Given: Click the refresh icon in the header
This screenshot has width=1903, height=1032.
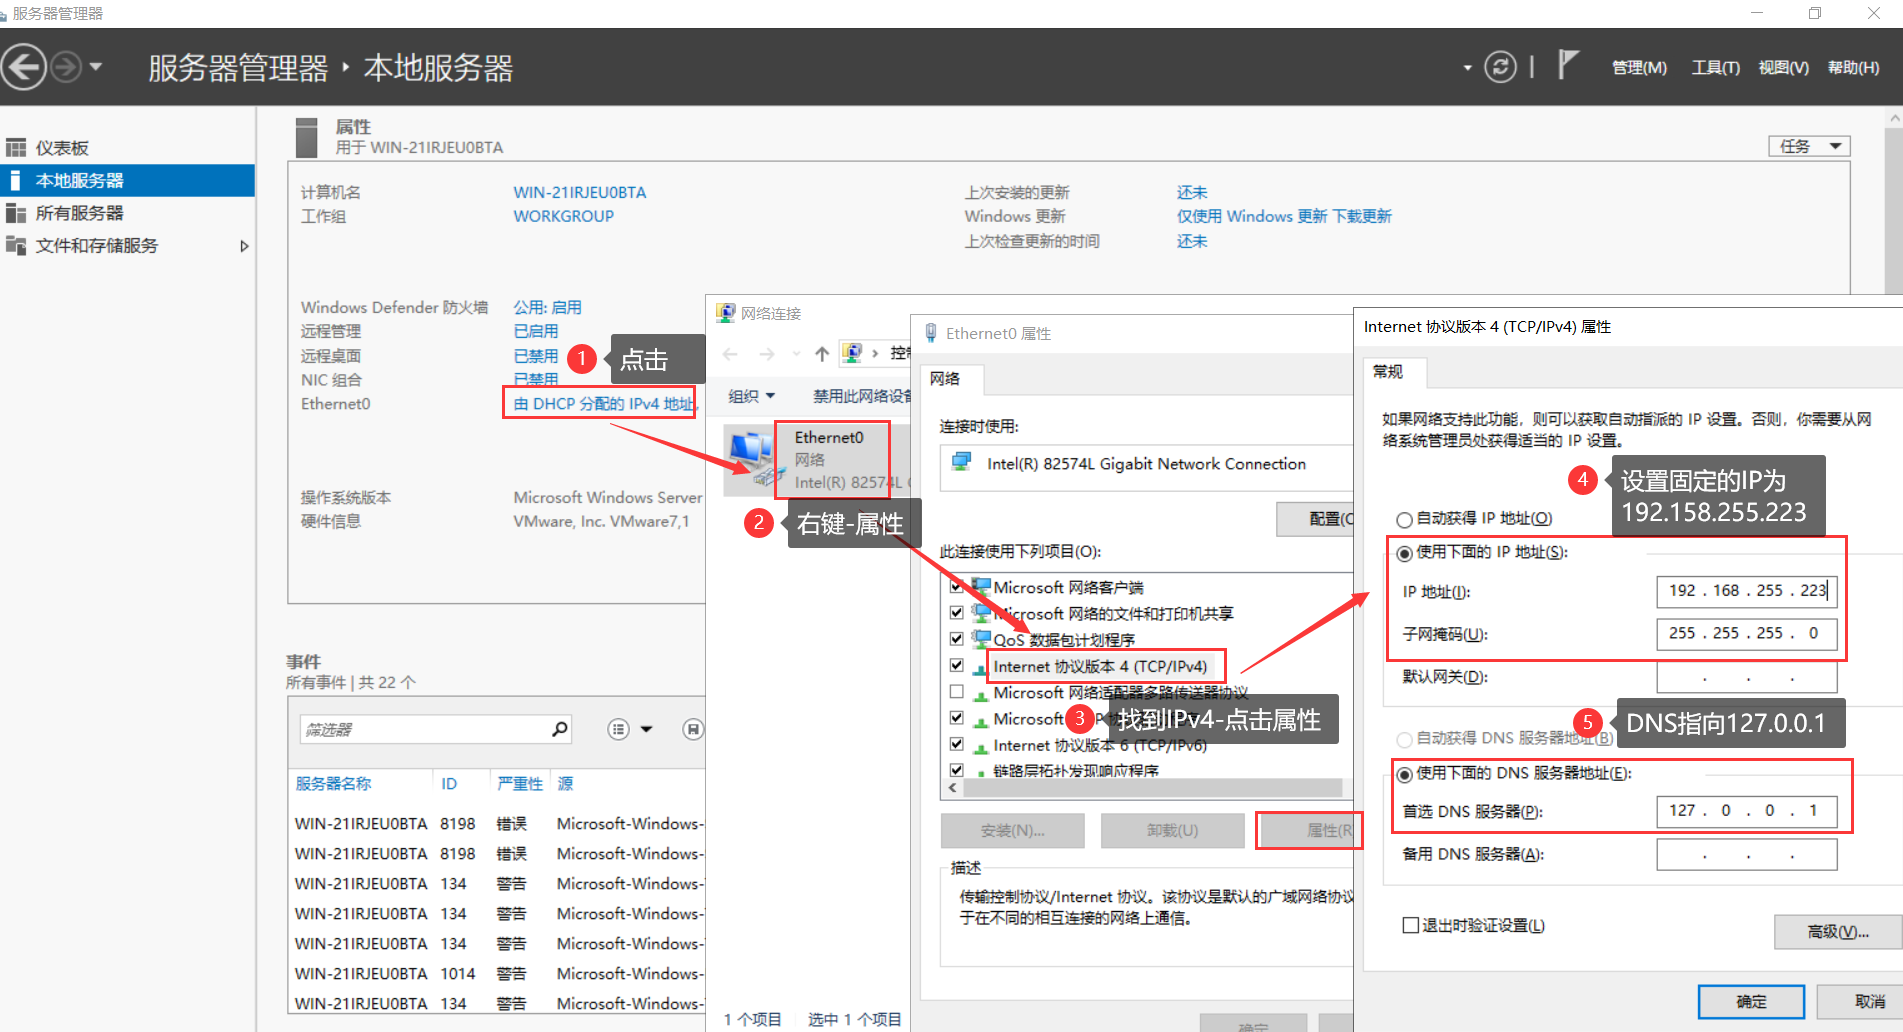Looking at the screenshot, I should pos(1500,67).
